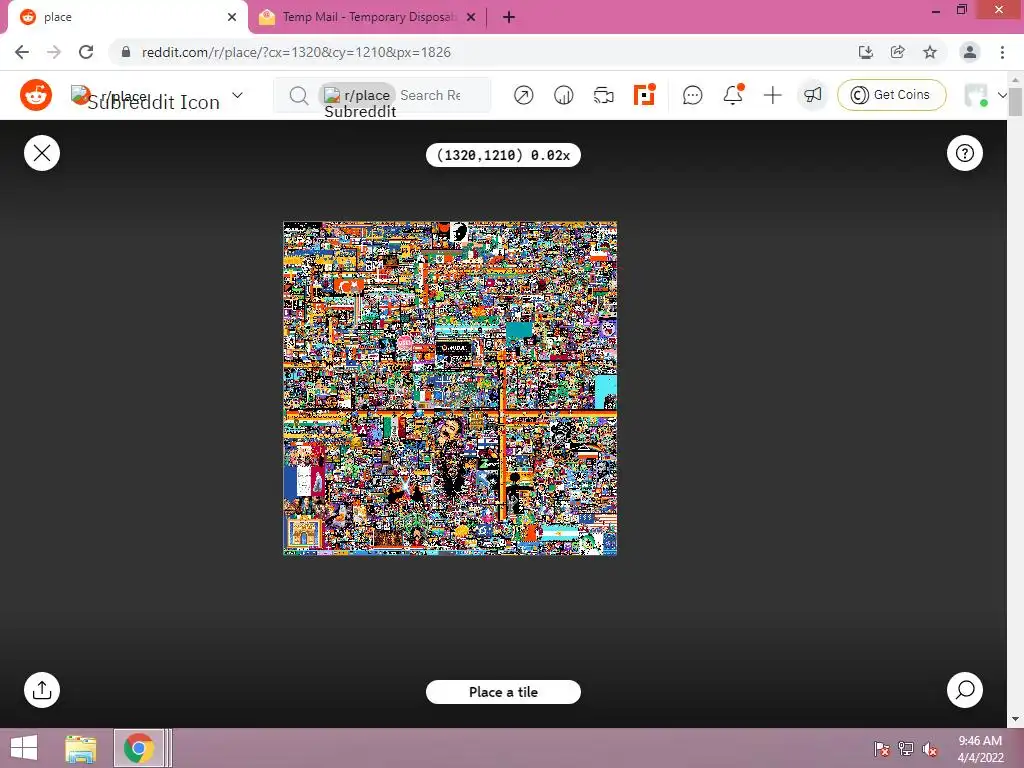The width and height of the screenshot is (1024, 768).
Task: Close the r/place canvas view
Action: [42, 153]
